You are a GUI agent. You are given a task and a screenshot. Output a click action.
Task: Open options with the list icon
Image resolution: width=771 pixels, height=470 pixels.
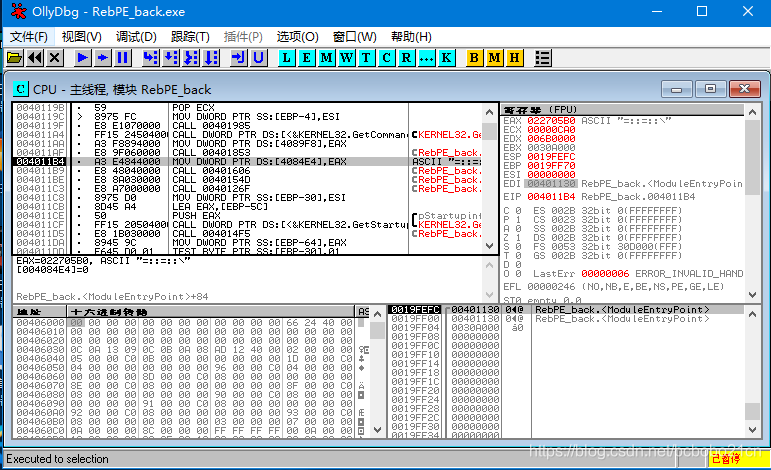542,58
